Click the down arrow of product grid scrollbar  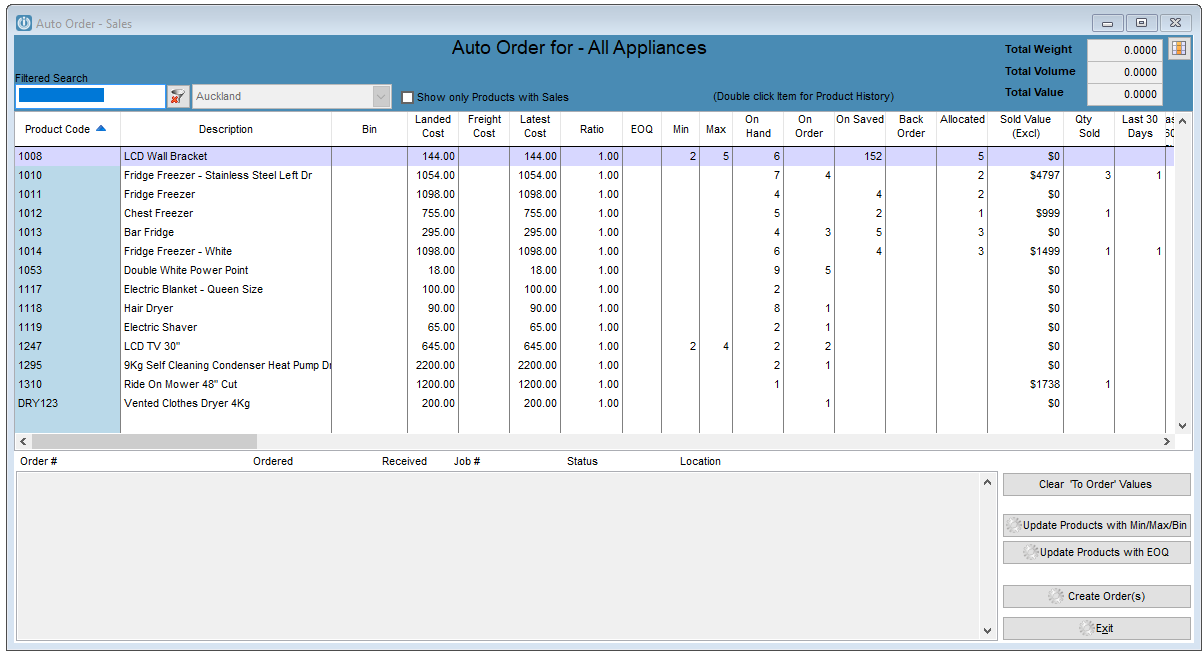point(1182,425)
